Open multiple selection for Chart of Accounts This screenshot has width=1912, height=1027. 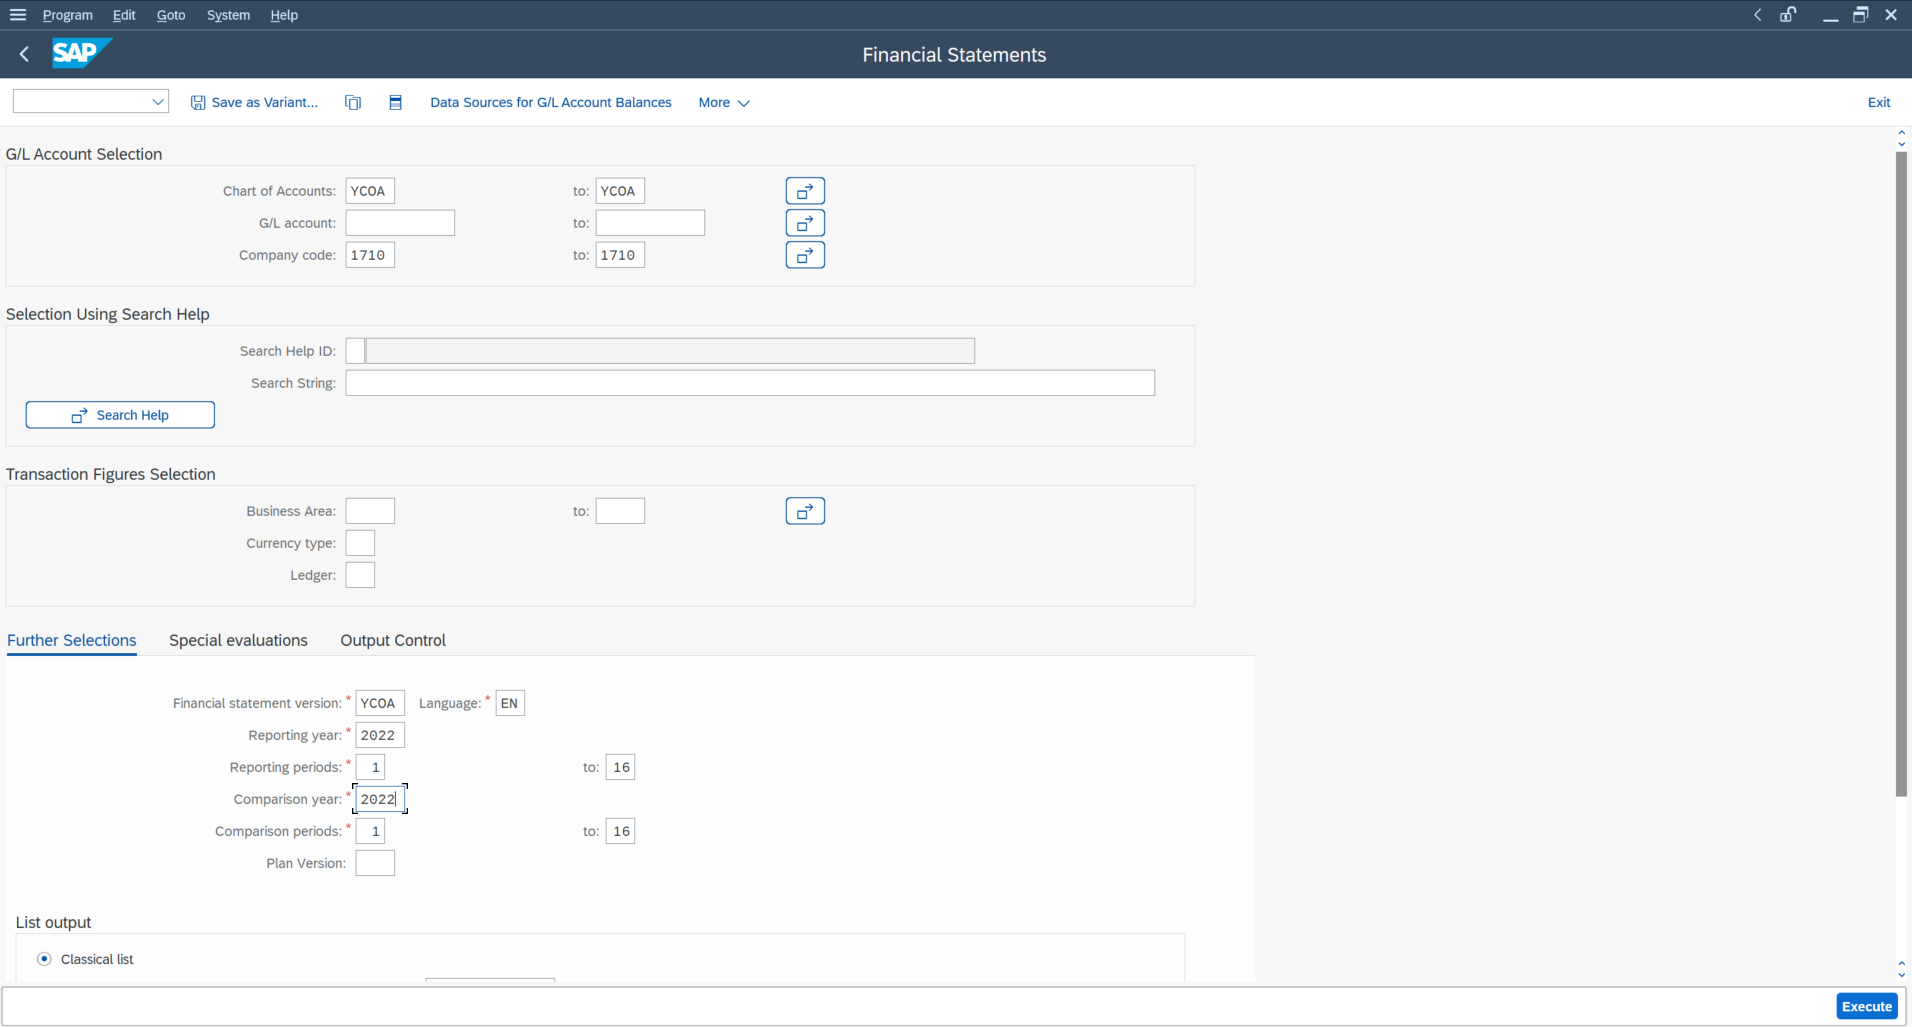pyautogui.click(x=805, y=190)
